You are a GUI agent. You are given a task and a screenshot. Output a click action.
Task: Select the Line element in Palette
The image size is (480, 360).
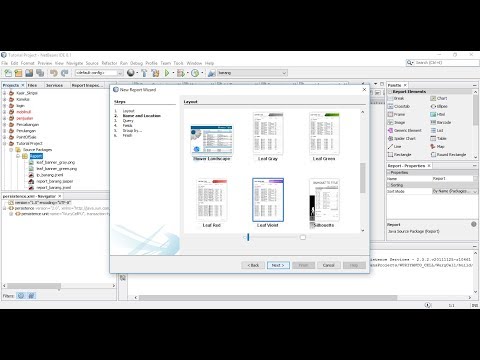[x=394, y=146]
